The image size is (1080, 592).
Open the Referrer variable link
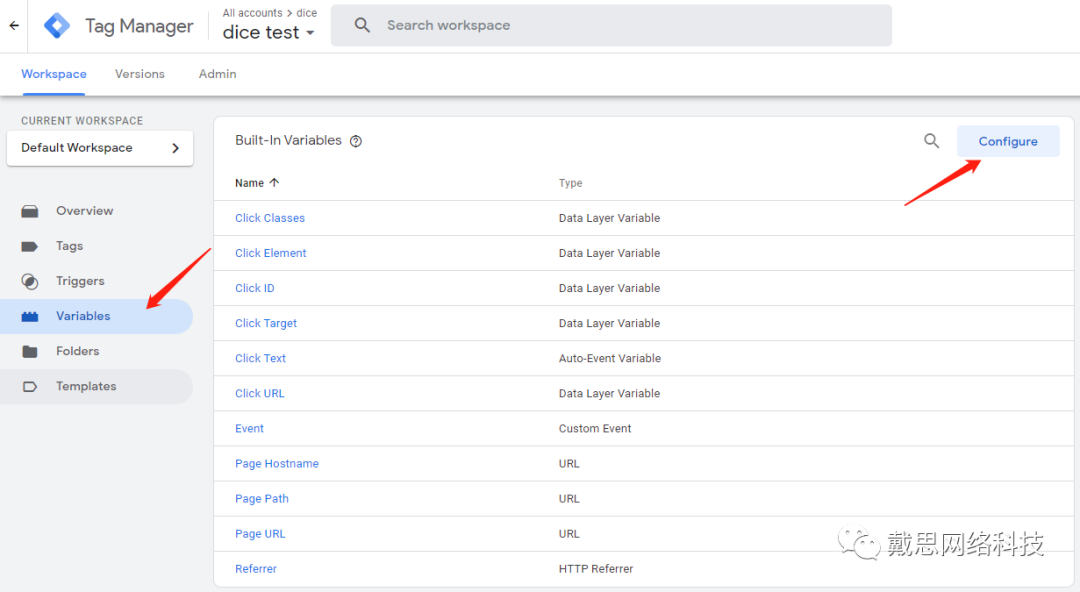click(x=256, y=569)
